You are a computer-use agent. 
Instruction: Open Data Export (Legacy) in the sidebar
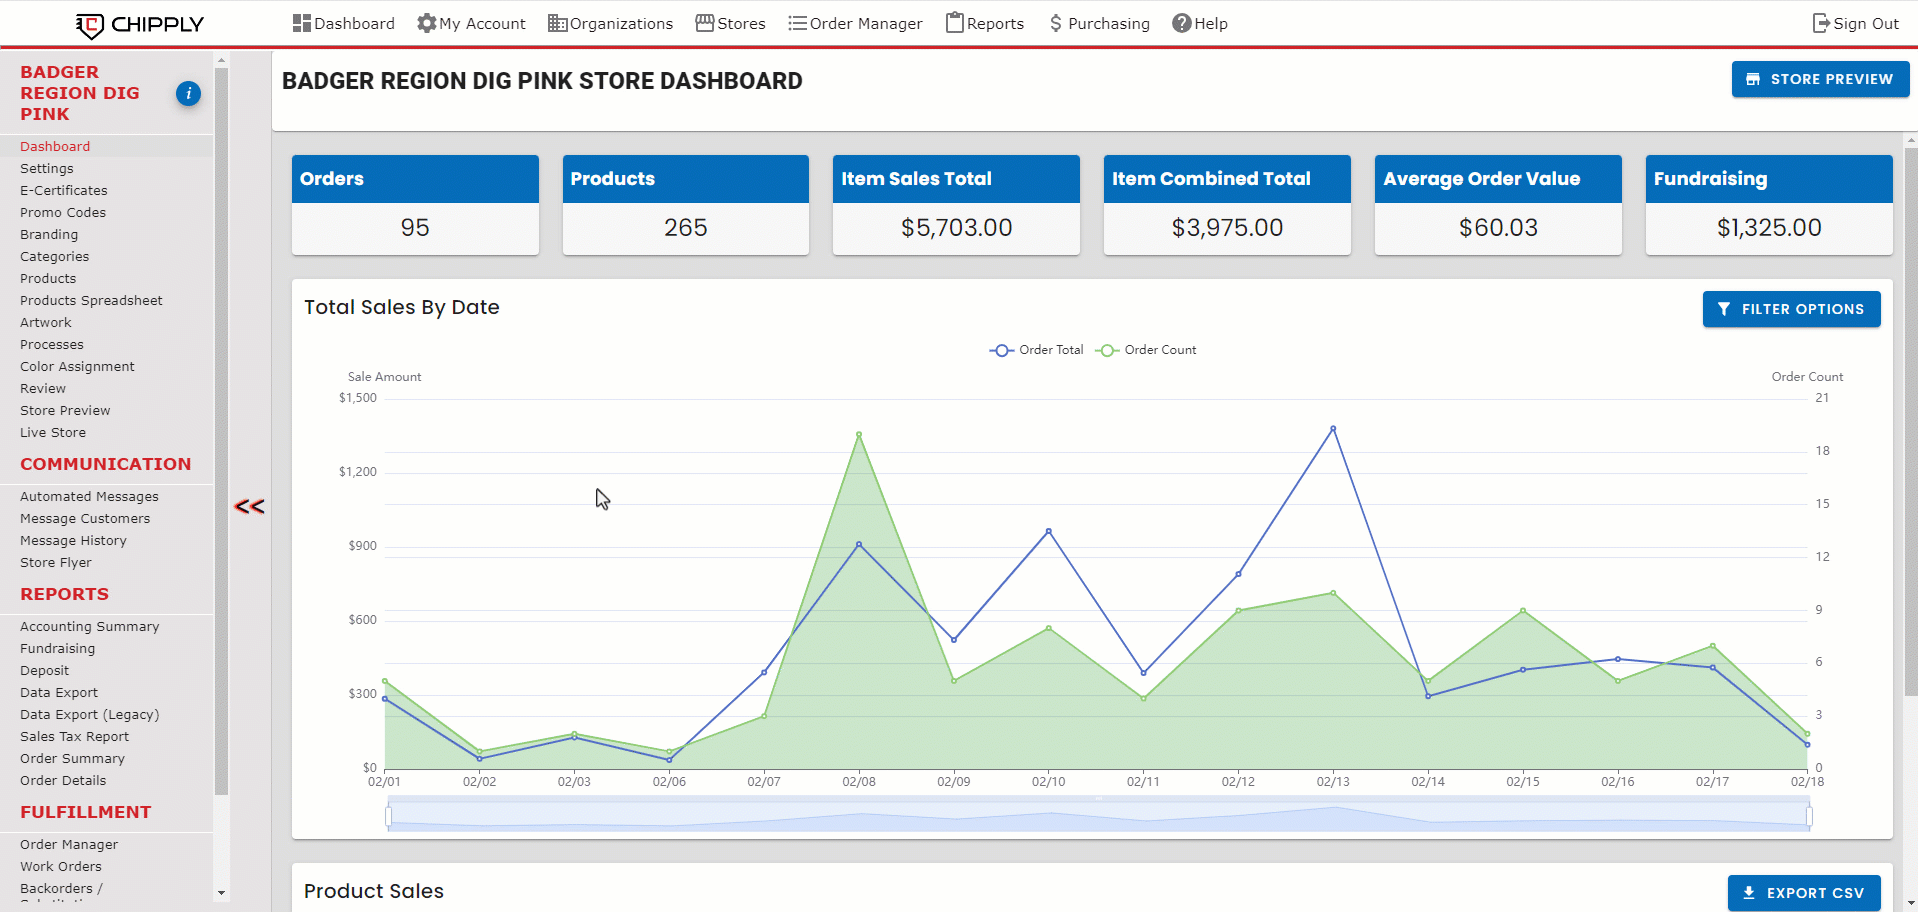coord(90,714)
